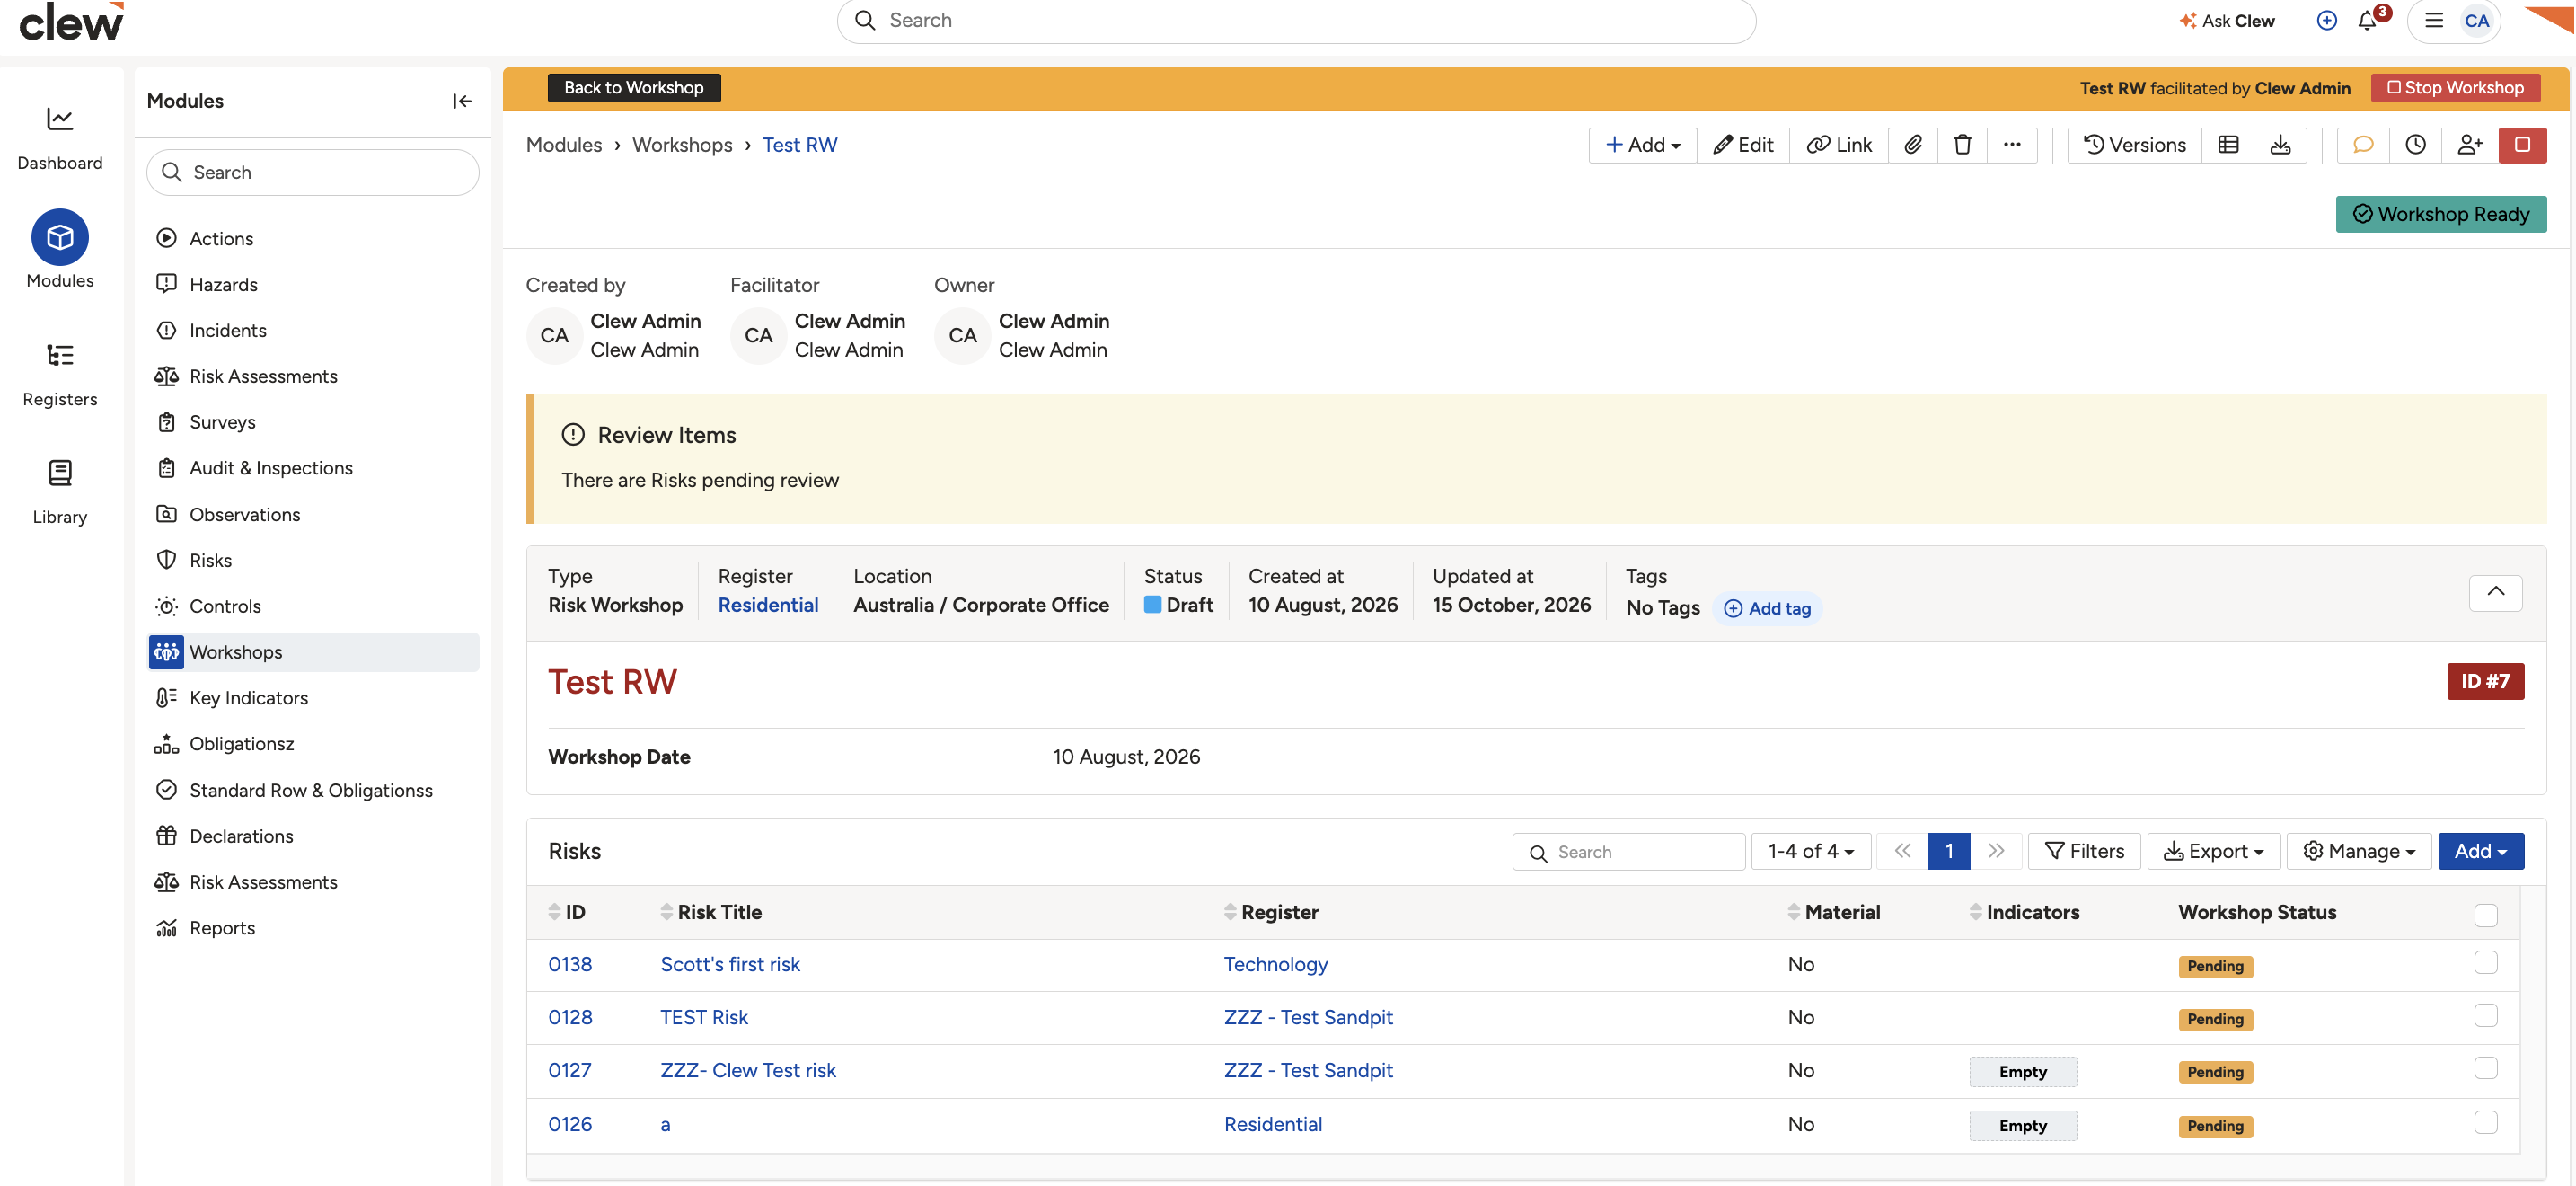Click the delete trash icon in toolbar

pyautogui.click(x=1962, y=145)
